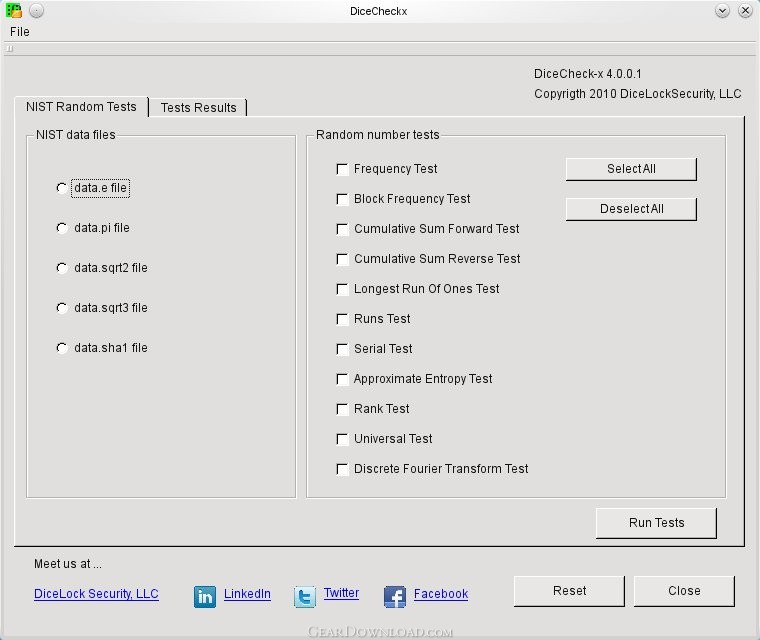The image size is (760, 640).
Task: Click the round pin button in title bar
Action: [36, 10]
